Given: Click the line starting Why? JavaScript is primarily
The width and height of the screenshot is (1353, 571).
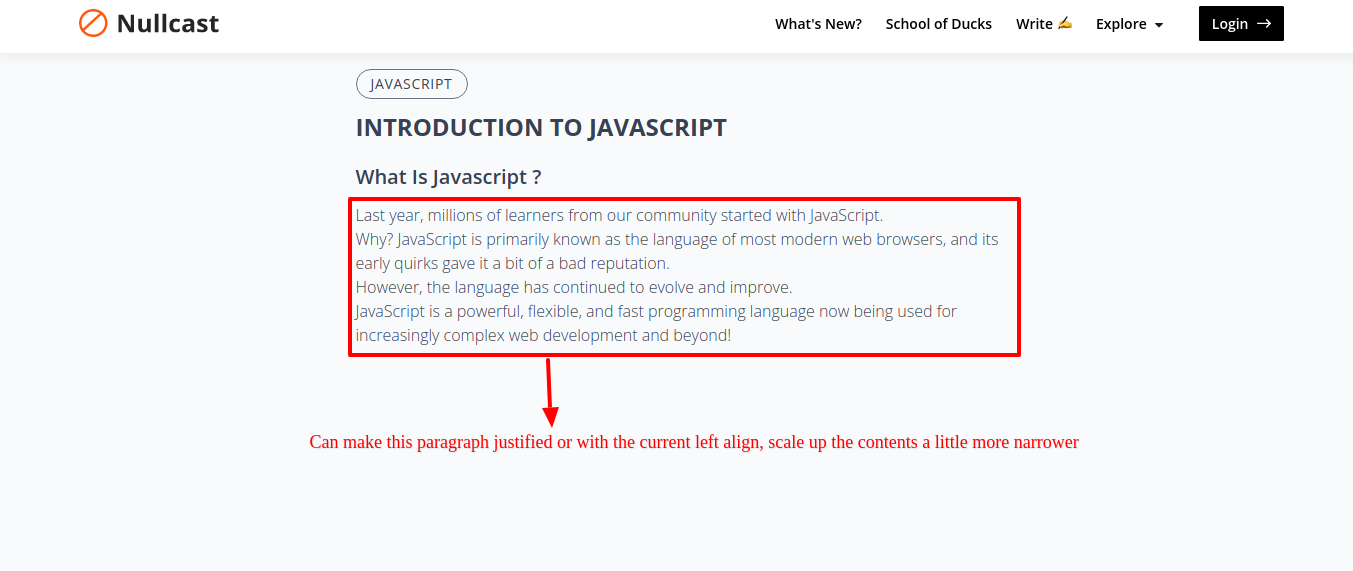Looking at the screenshot, I should (677, 239).
